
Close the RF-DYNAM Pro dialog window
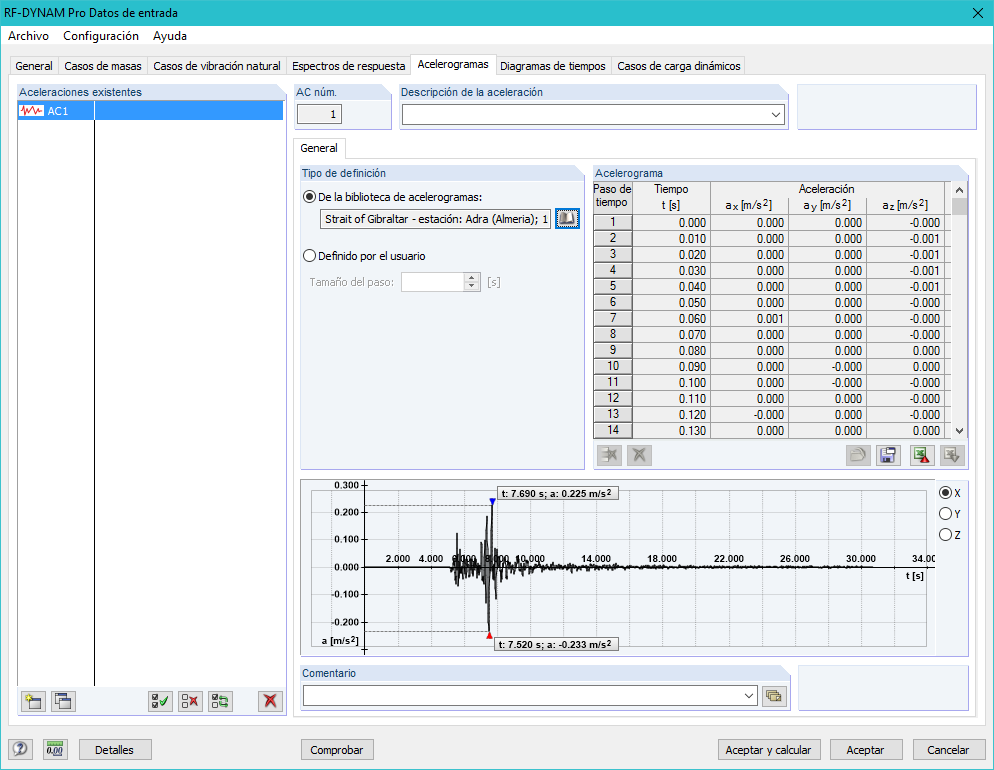point(978,13)
